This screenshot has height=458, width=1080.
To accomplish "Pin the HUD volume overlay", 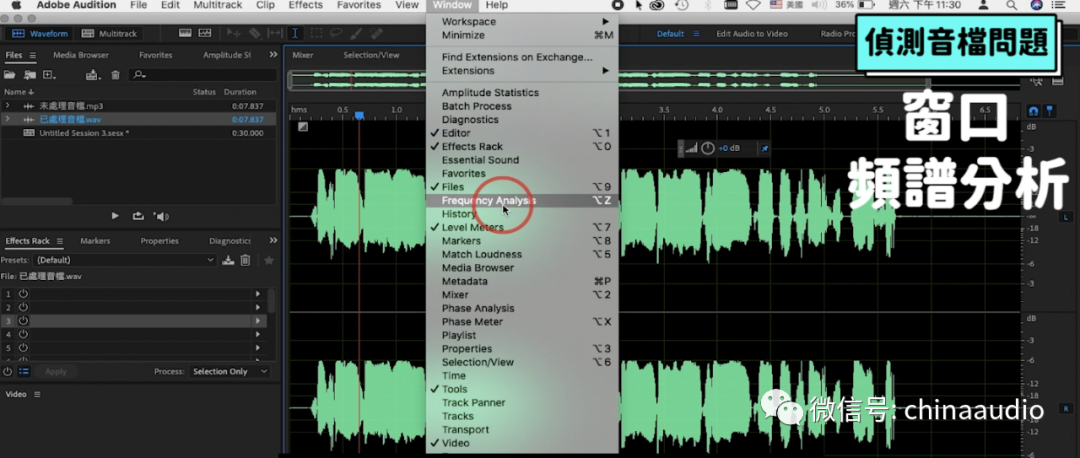I will [765, 148].
